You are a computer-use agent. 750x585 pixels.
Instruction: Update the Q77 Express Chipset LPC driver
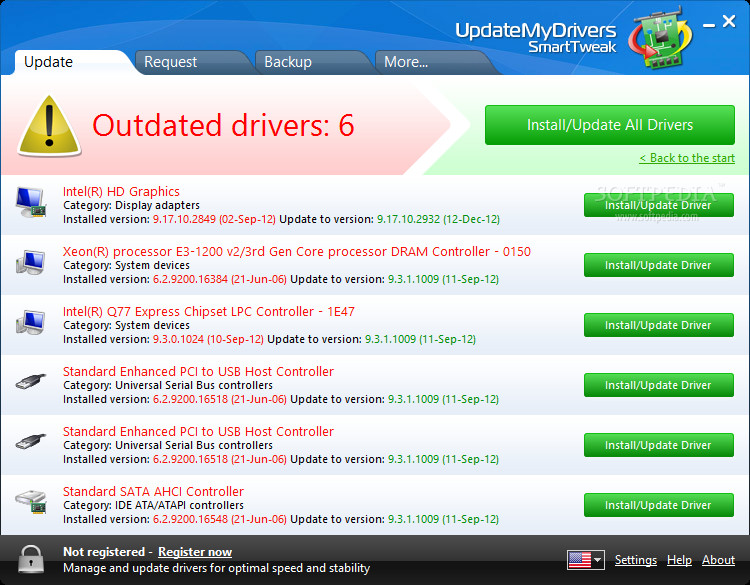(659, 325)
